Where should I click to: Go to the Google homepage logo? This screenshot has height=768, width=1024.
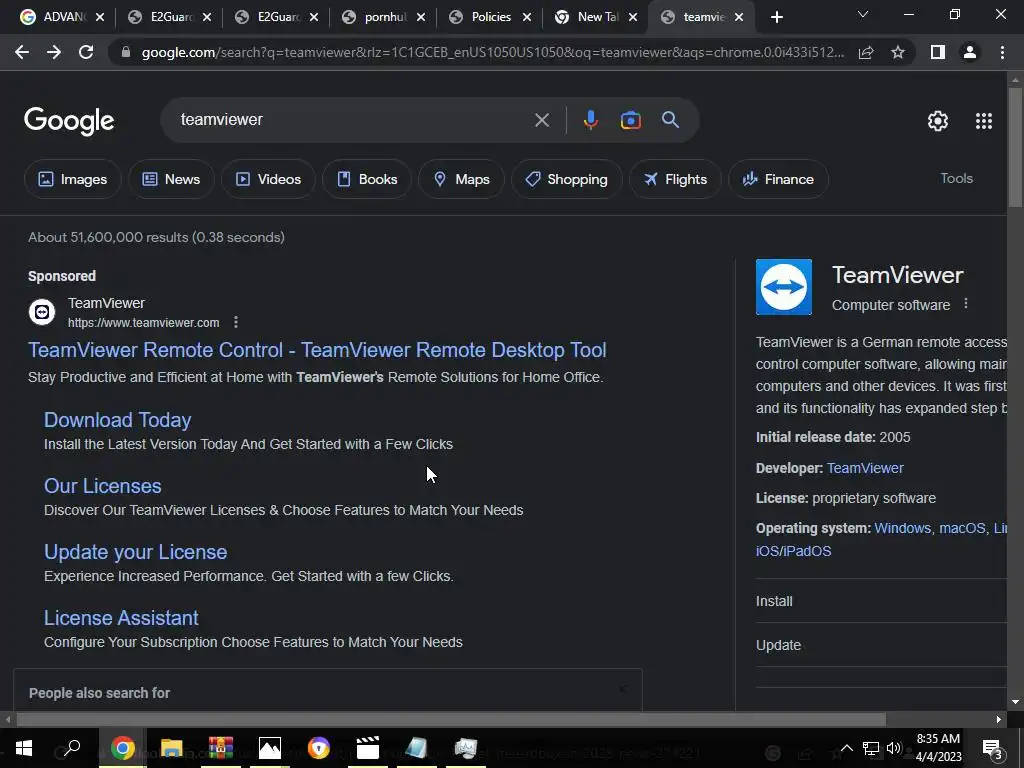[x=69, y=121]
